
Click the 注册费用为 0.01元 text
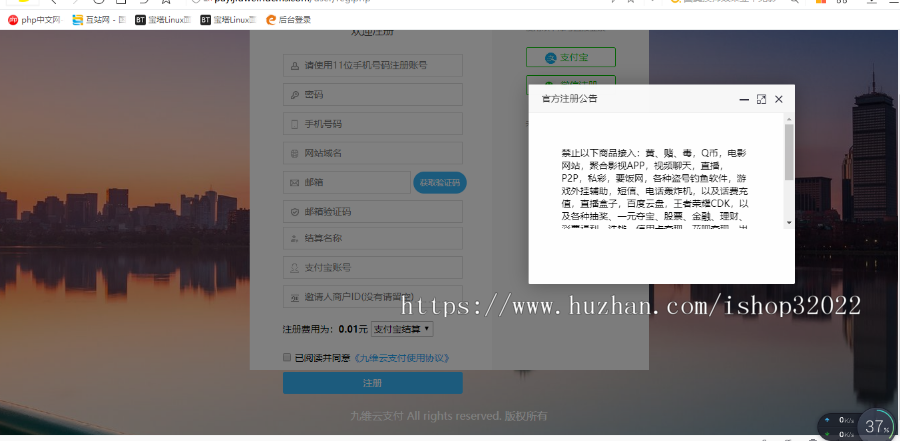pyautogui.click(x=325, y=330)
